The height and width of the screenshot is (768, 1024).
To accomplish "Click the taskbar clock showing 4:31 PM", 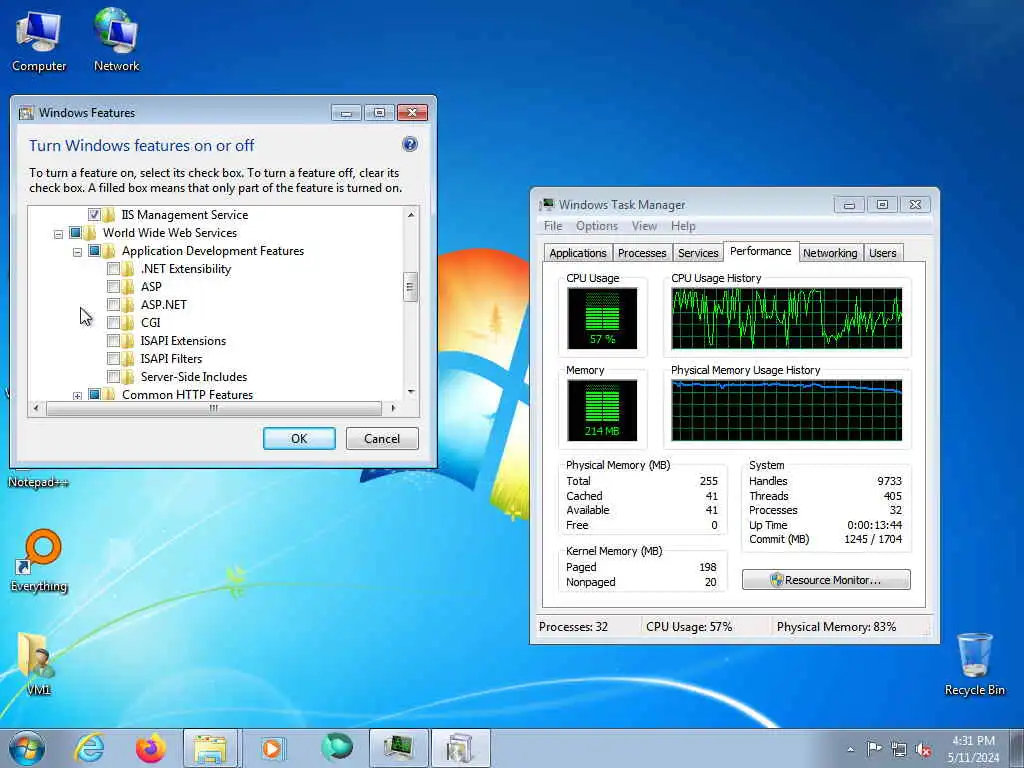I will point(973,749).
